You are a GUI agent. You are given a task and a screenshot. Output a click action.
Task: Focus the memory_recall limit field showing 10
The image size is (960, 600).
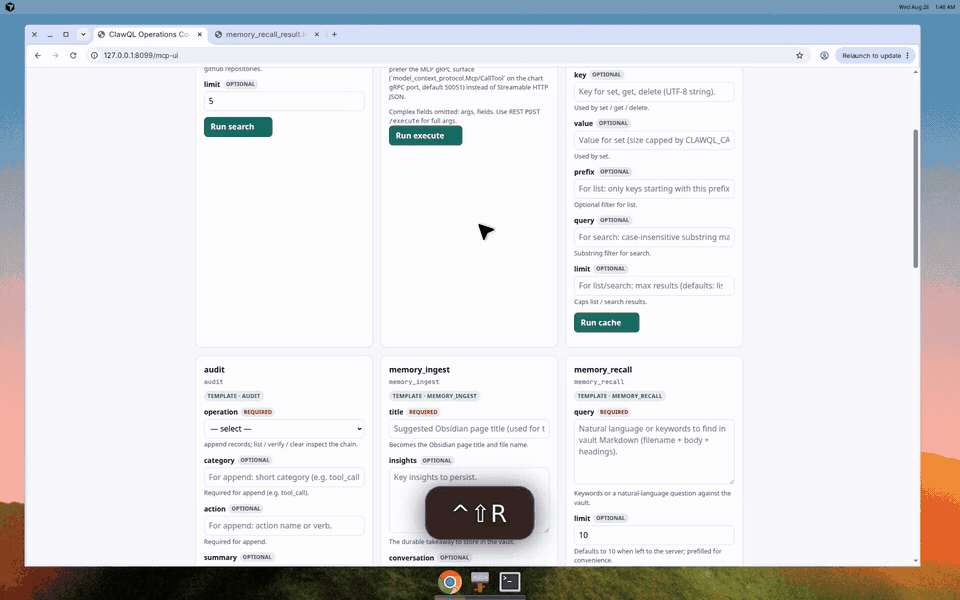tap(654, 534)
